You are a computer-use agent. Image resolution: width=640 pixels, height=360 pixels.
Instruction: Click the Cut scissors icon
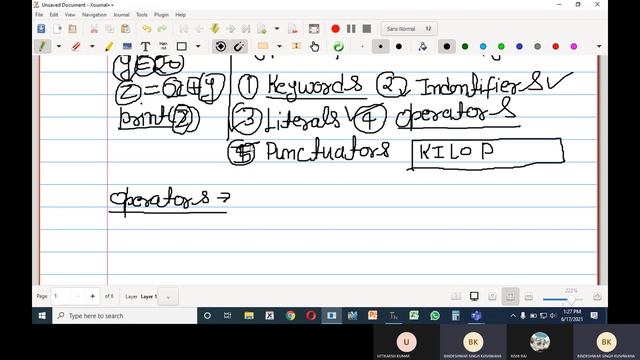click(x=94, y=29)
